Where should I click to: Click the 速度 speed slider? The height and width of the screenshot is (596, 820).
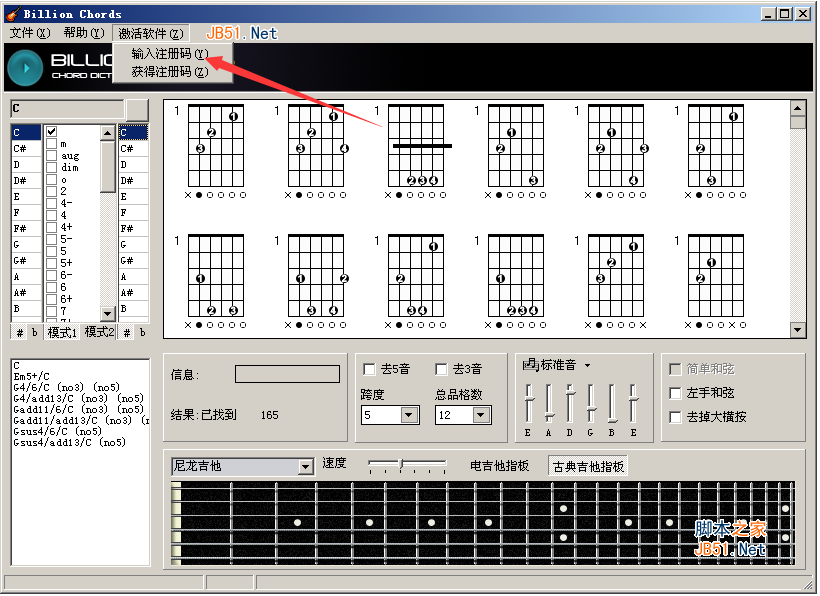[x=407, y=465]
